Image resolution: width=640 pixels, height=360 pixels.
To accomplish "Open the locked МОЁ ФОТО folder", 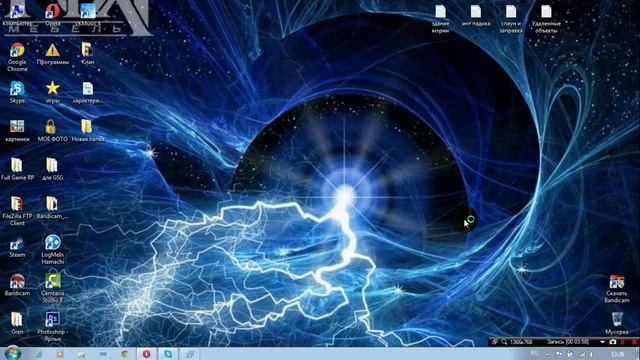I will pyautogui.click(x=52, y=130).
